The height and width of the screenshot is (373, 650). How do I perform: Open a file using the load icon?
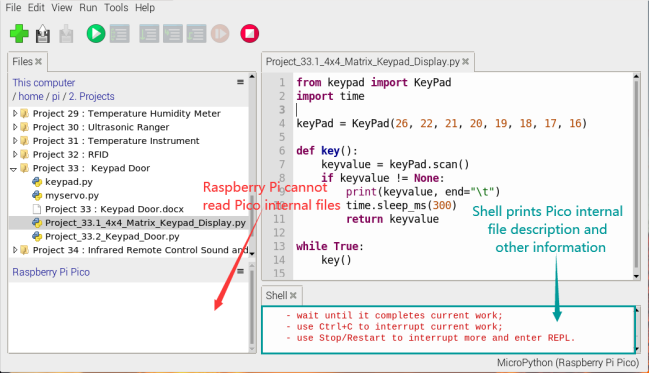point(43,34)
